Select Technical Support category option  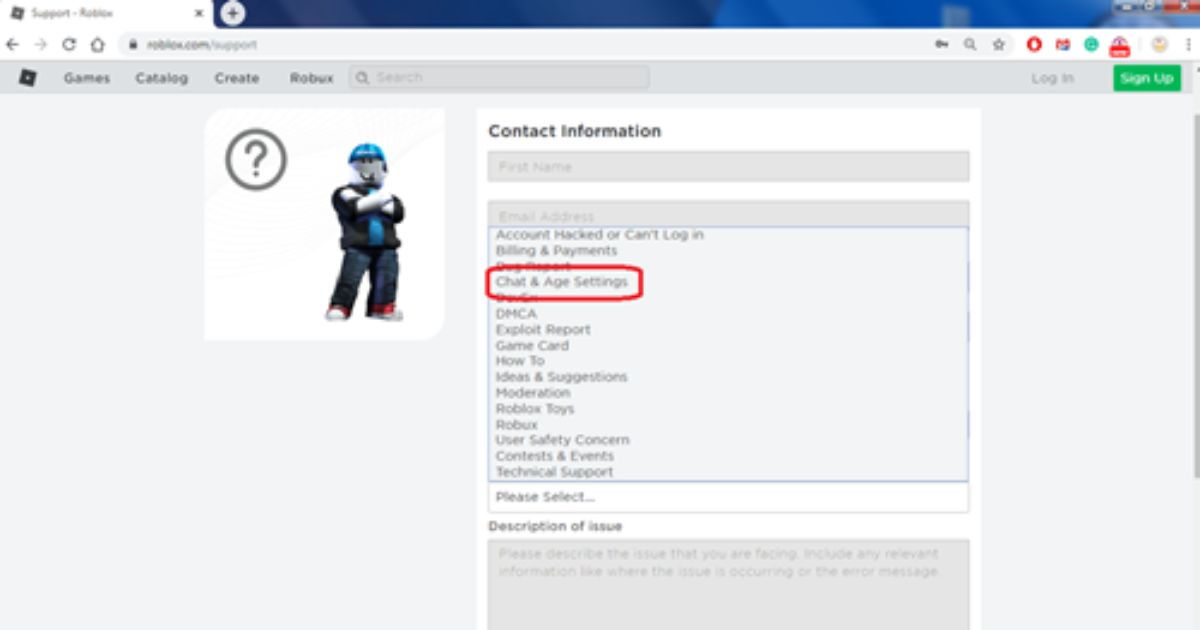(x=554, y=472)
